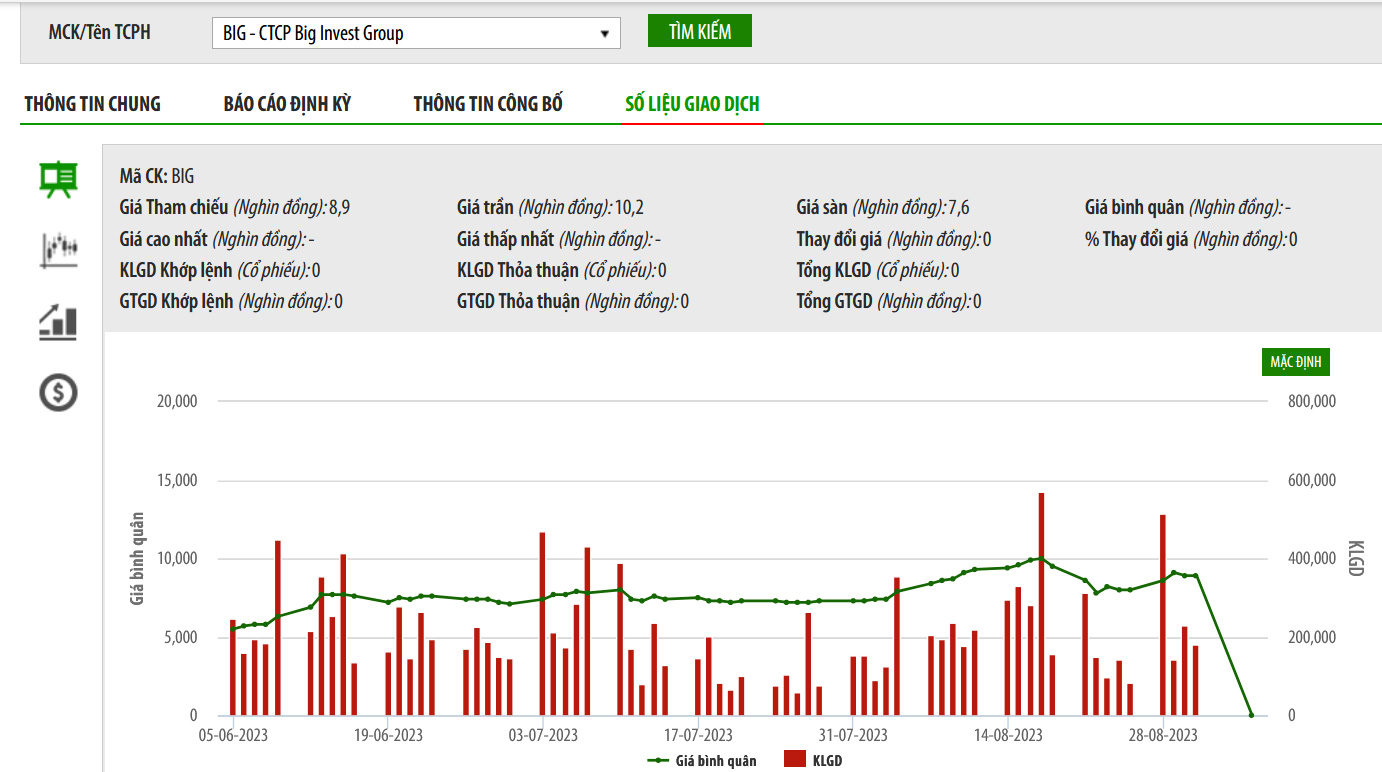Click the red KLGD legend color square
This screenshot has width=1382, height=772.
(795, 761)
